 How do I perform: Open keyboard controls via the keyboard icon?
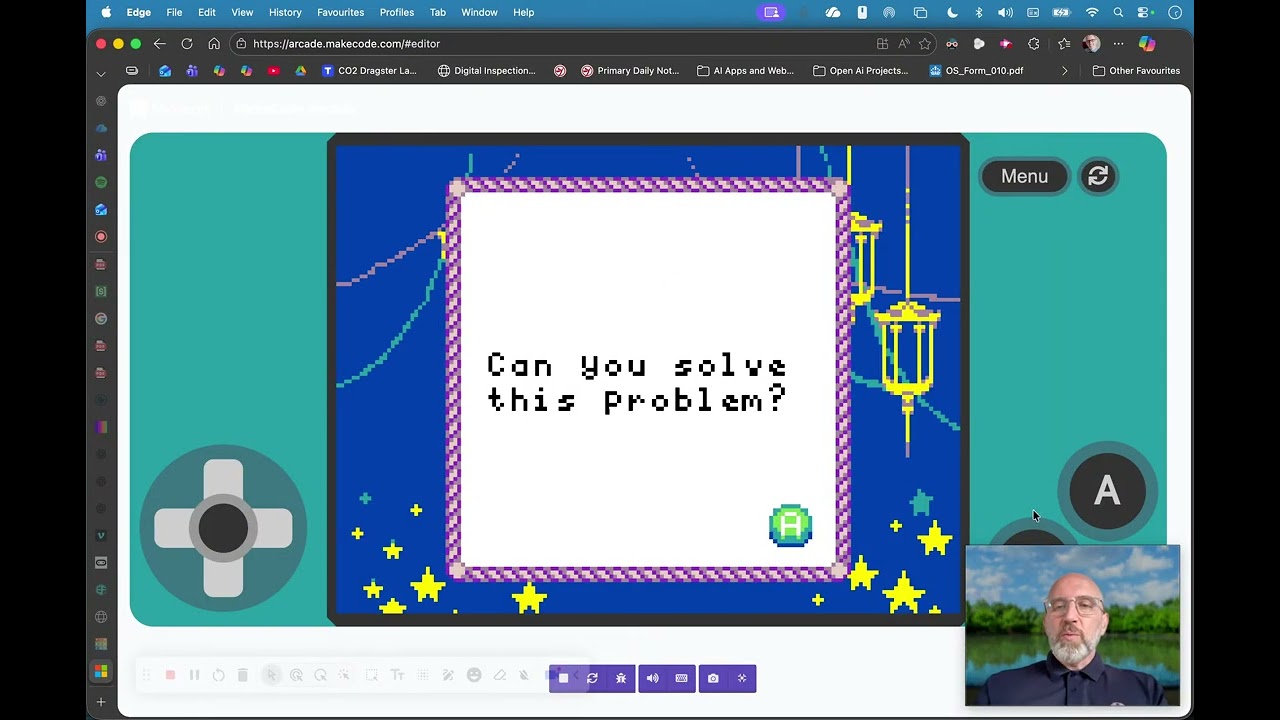[682, 678]
